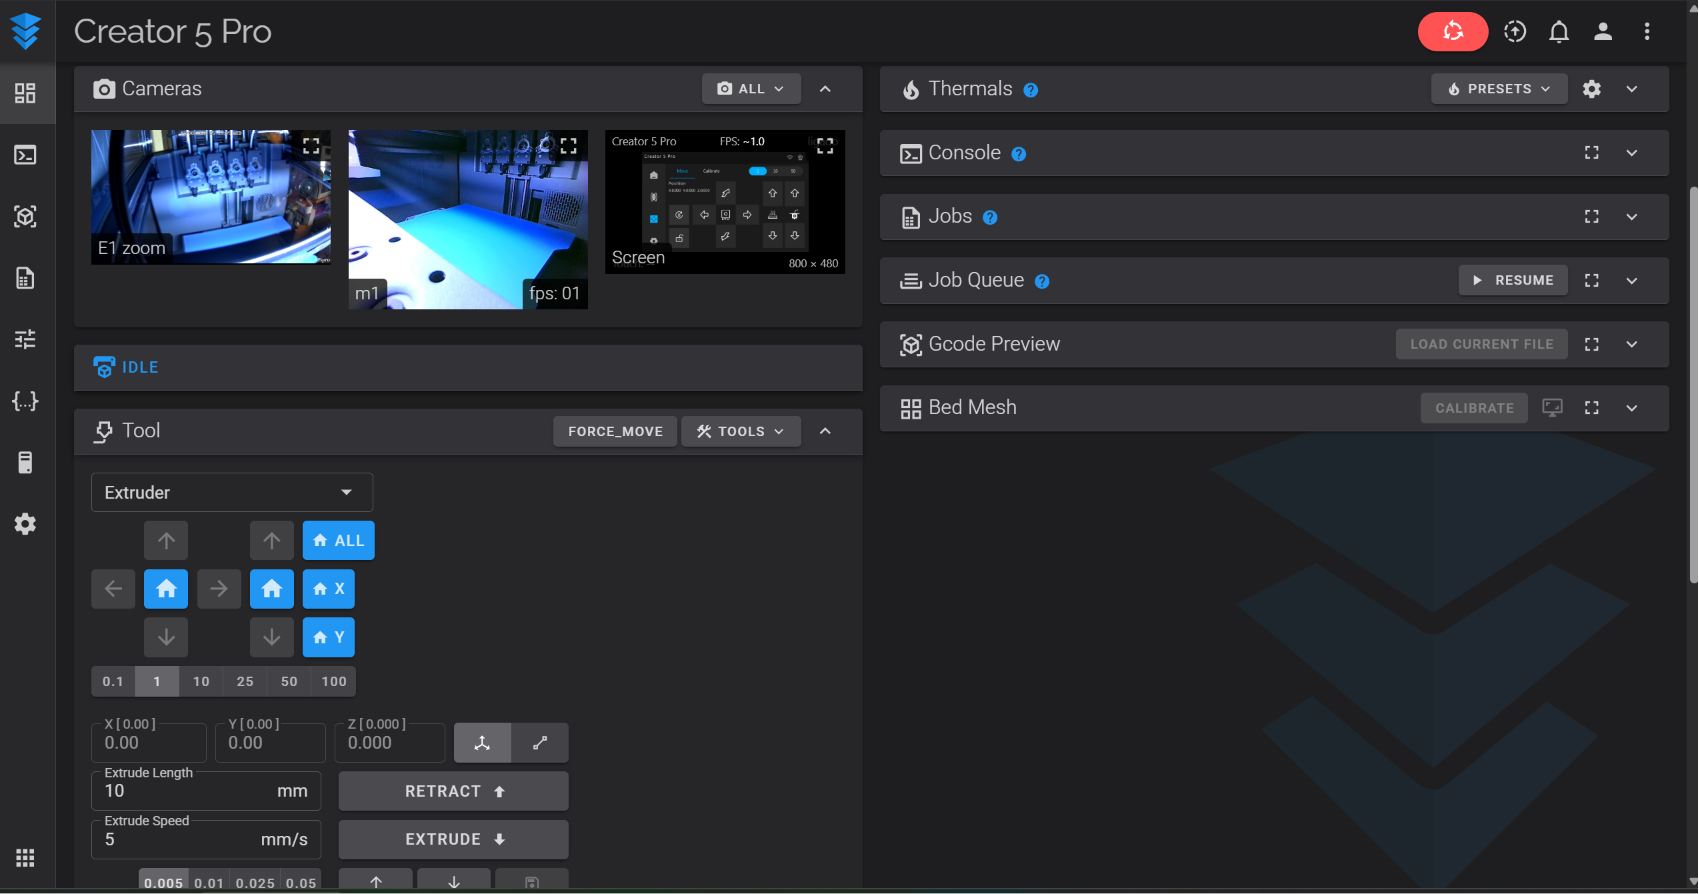Open the m1 camera thumbnail
The height and width of the screenshot is (894, 1699).
tap(468, 219)
